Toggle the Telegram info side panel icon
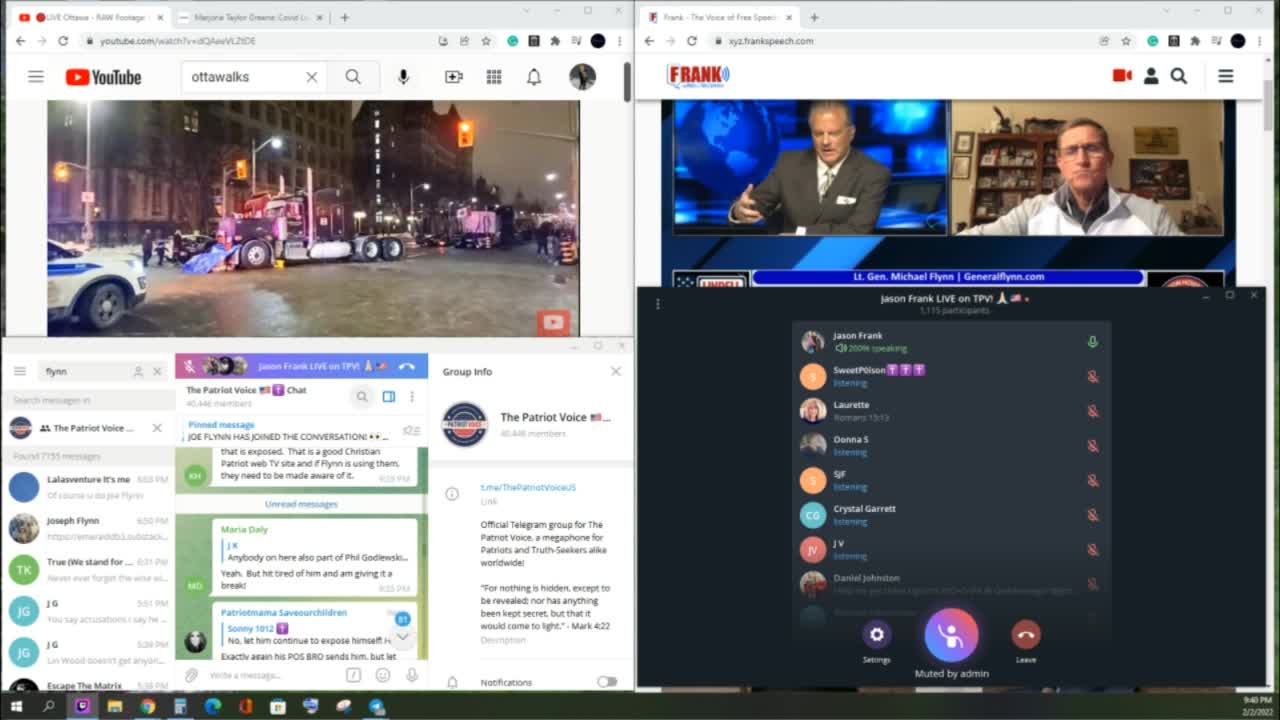The height and width of the screenshot is (720, 1280). click(x=389, y=397)
